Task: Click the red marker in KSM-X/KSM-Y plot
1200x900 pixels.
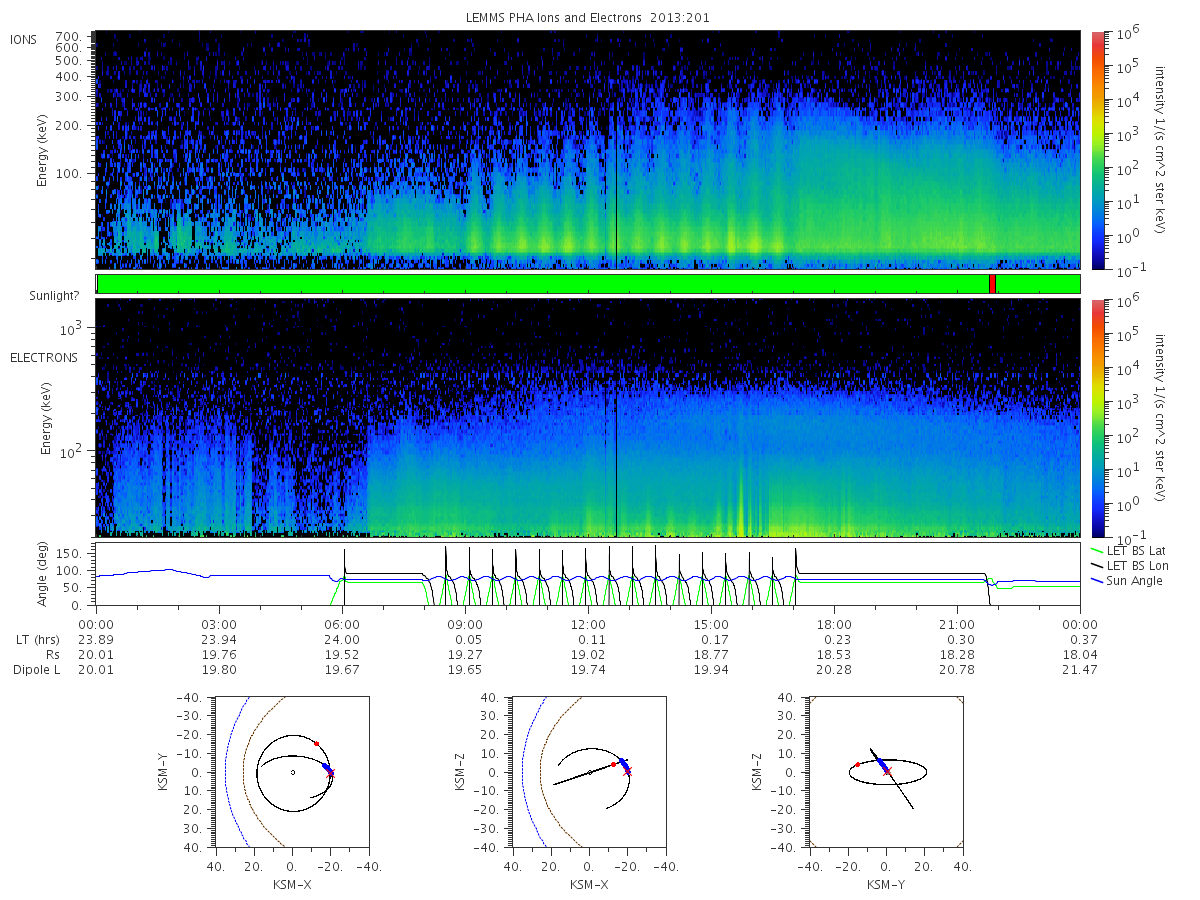Action: click(x=317, y=743)
